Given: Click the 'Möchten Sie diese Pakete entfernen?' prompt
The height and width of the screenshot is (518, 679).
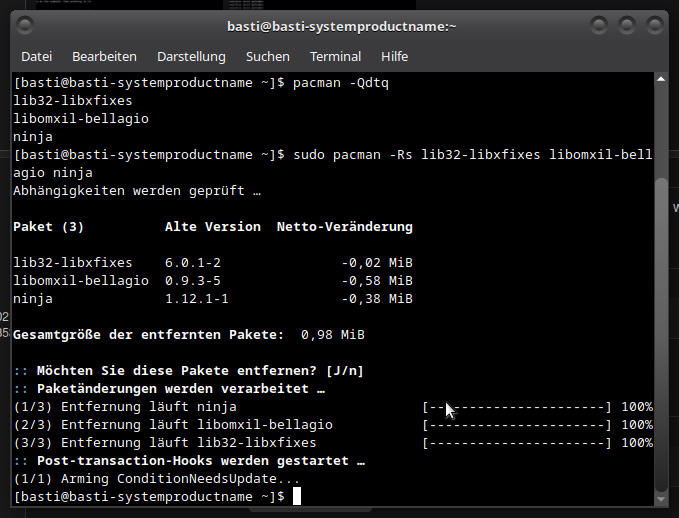Looking at the screenshot, I should point(188,371).
